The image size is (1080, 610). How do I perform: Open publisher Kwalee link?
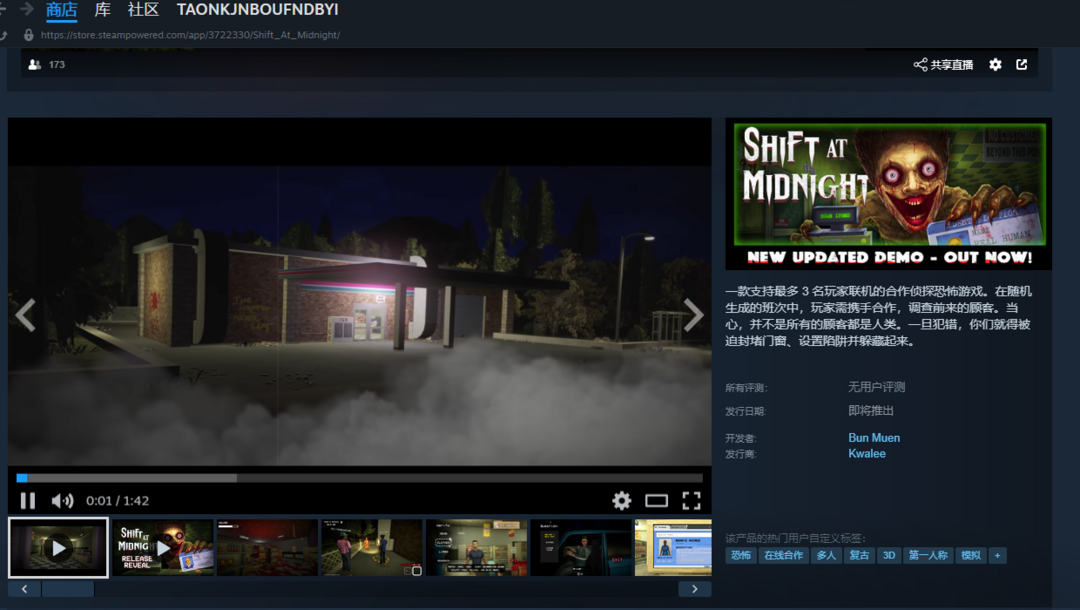866,454
